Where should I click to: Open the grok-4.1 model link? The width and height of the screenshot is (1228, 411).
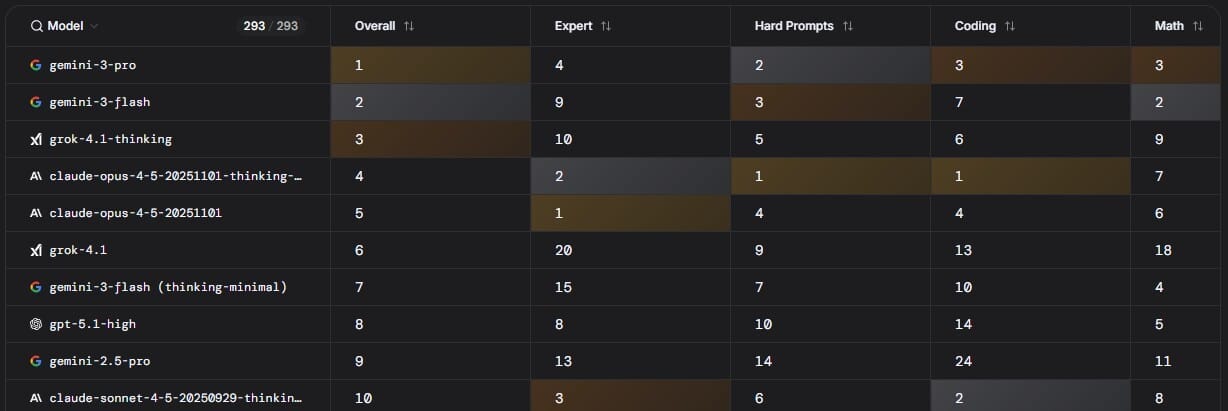click(78, 250)
